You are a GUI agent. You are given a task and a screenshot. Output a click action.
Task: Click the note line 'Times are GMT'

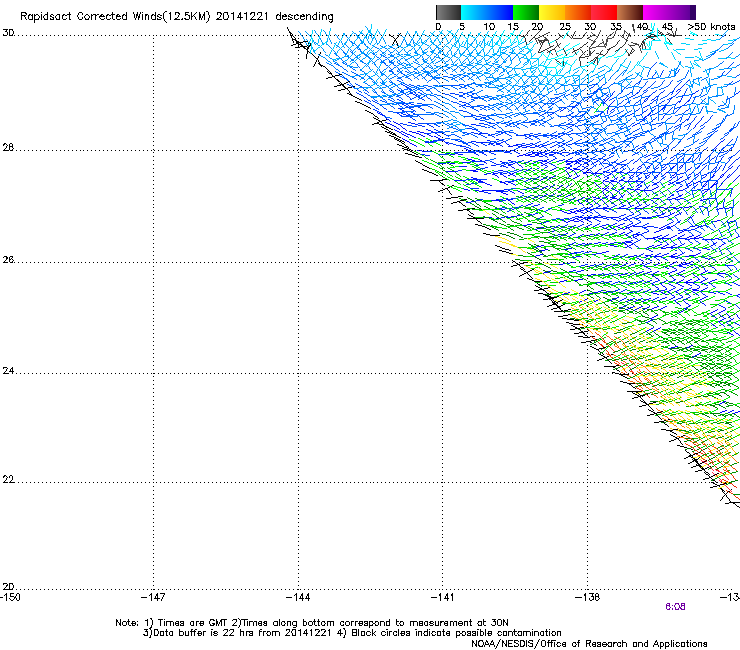(x=193, y=623)
